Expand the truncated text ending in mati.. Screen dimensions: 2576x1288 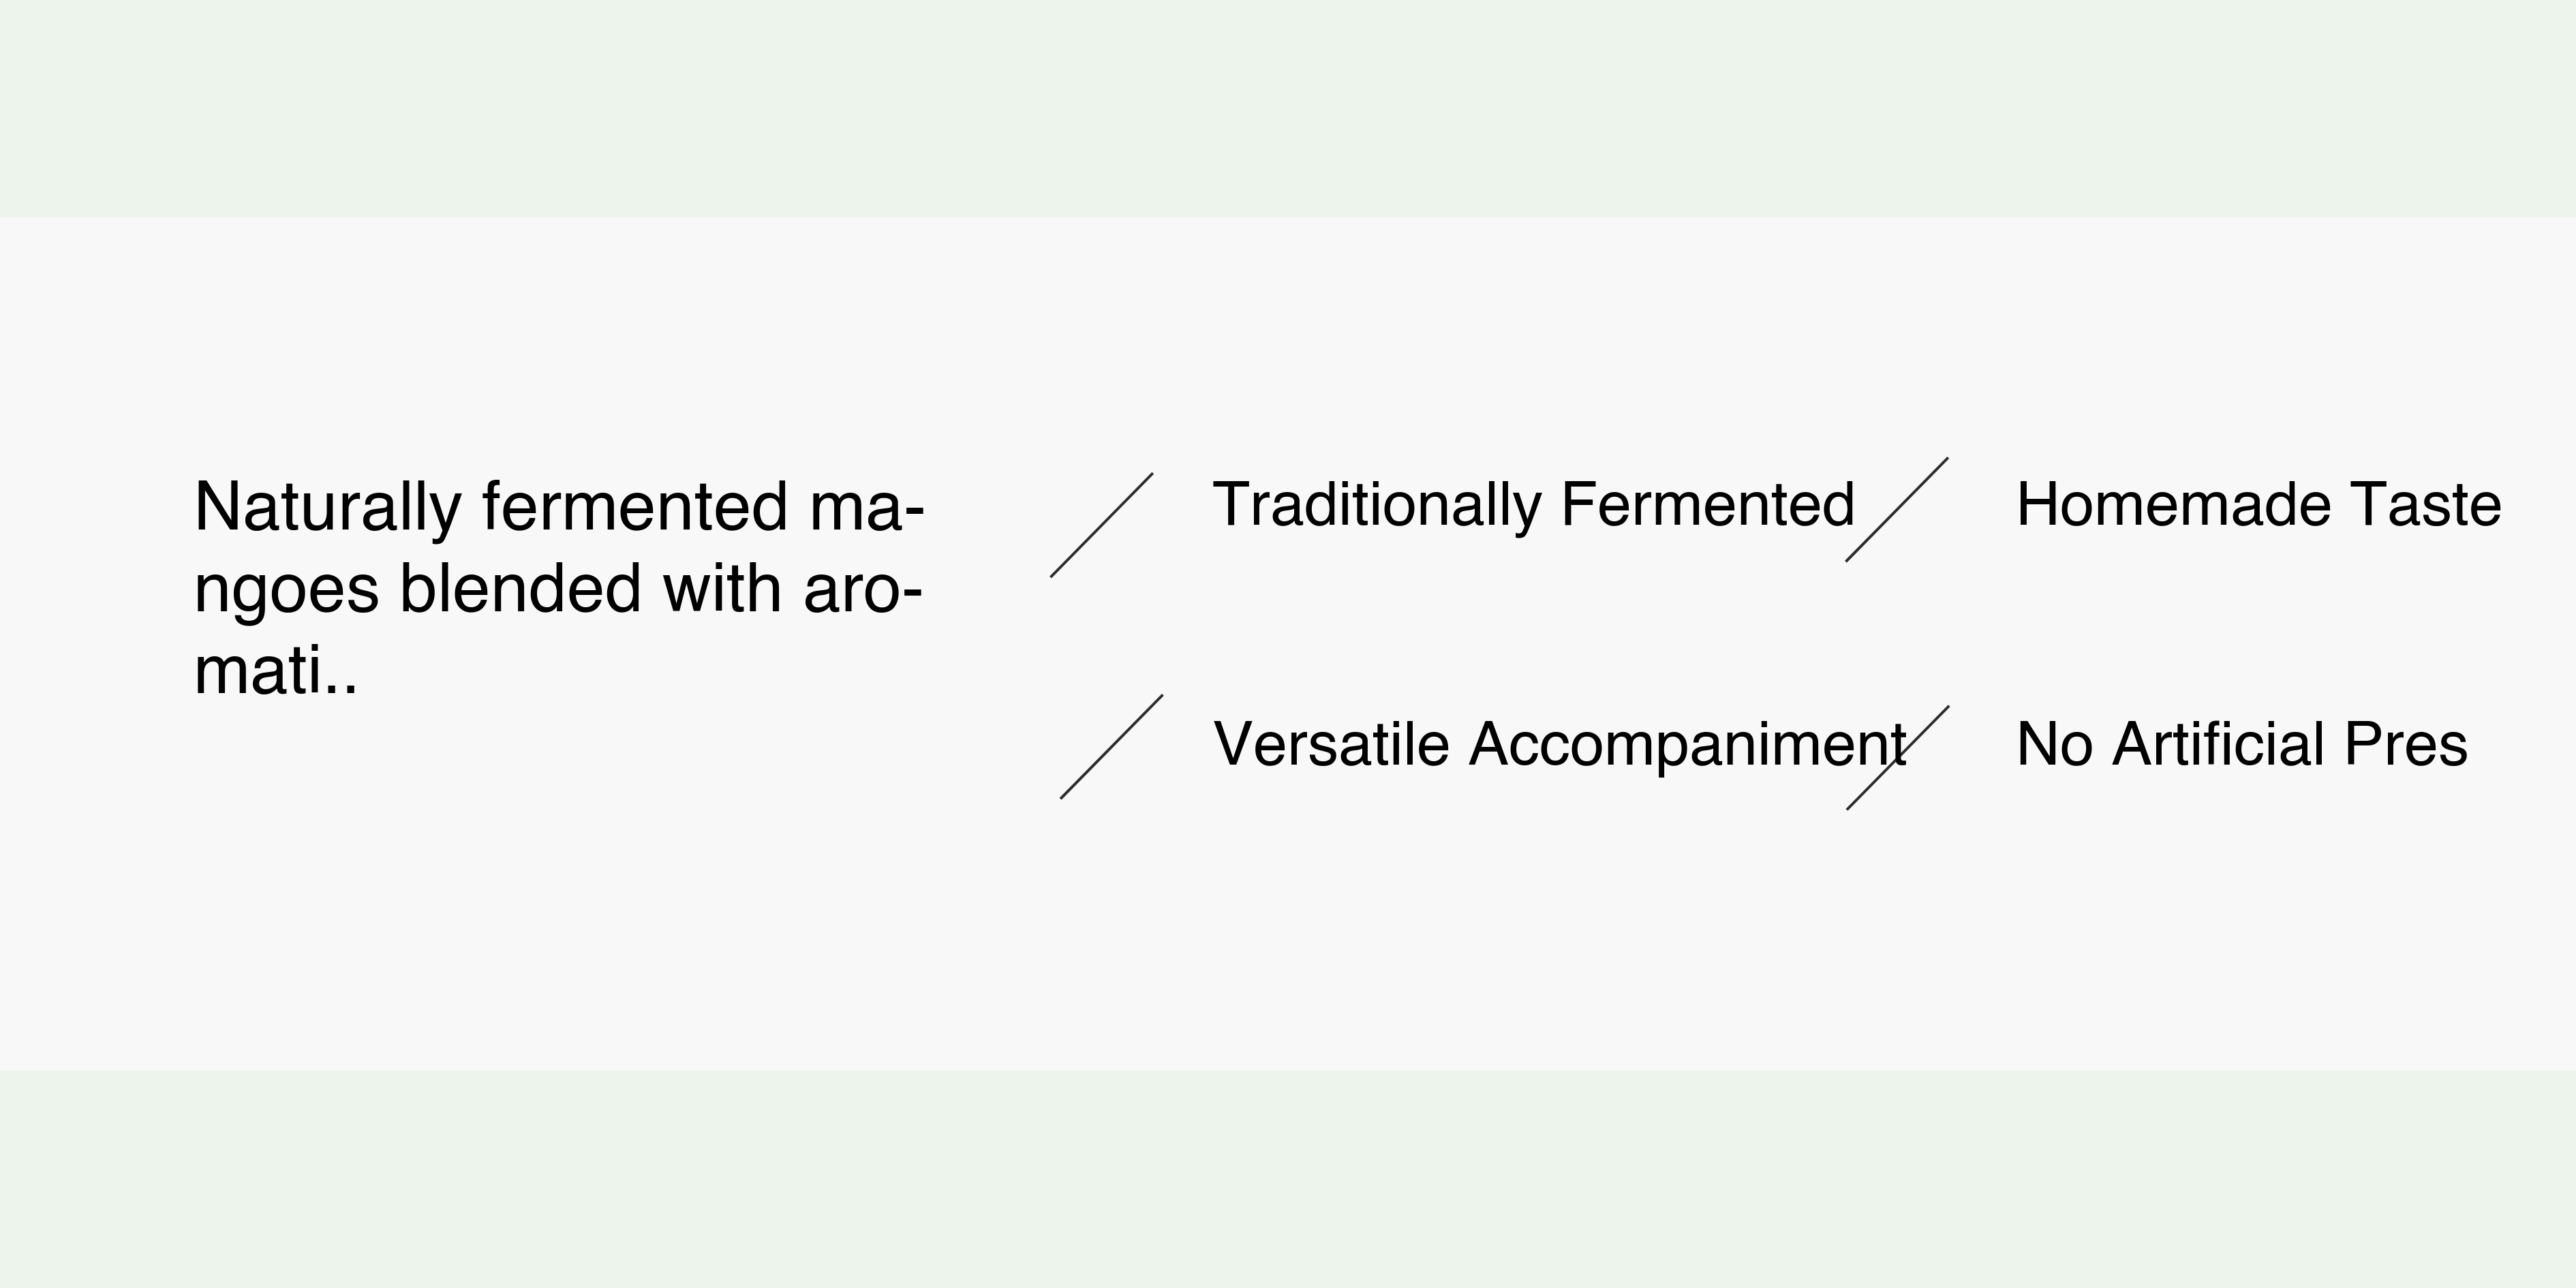pos(276,670)
